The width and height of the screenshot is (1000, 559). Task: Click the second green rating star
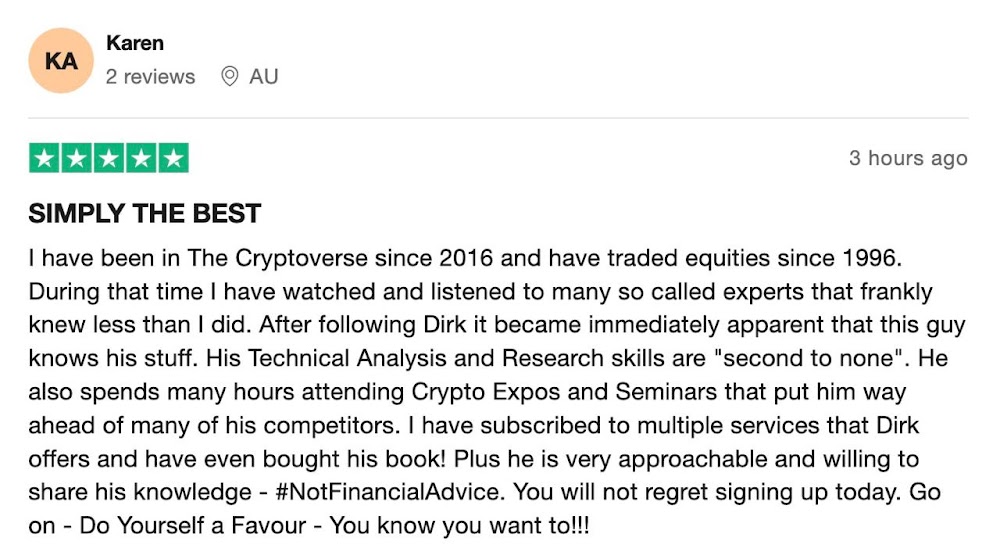pos(76,158)
